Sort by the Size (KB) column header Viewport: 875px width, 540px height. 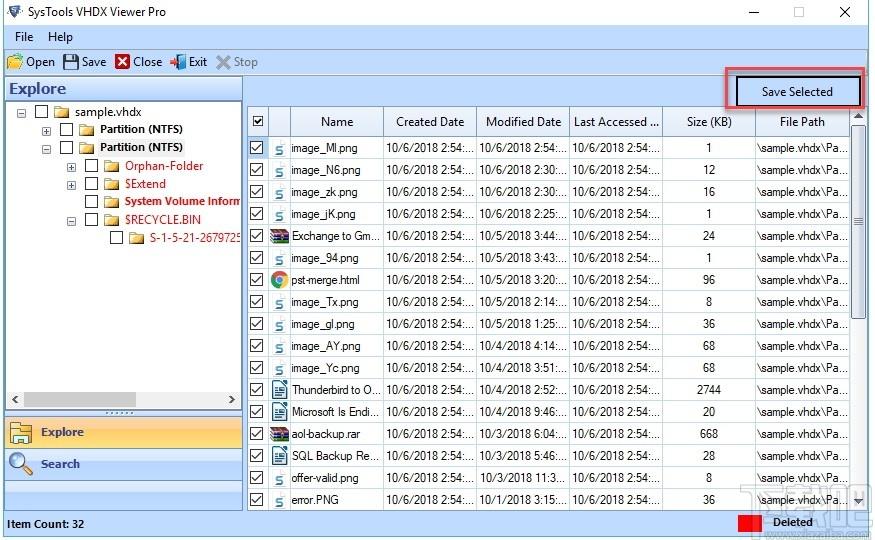(709, 122)
